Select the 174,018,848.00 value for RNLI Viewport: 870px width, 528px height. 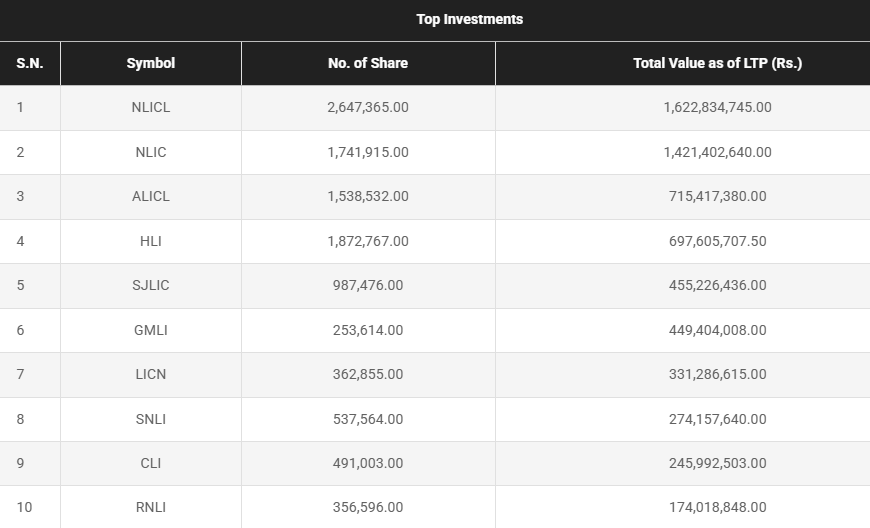pyautogui.click(x=717, y=508)
